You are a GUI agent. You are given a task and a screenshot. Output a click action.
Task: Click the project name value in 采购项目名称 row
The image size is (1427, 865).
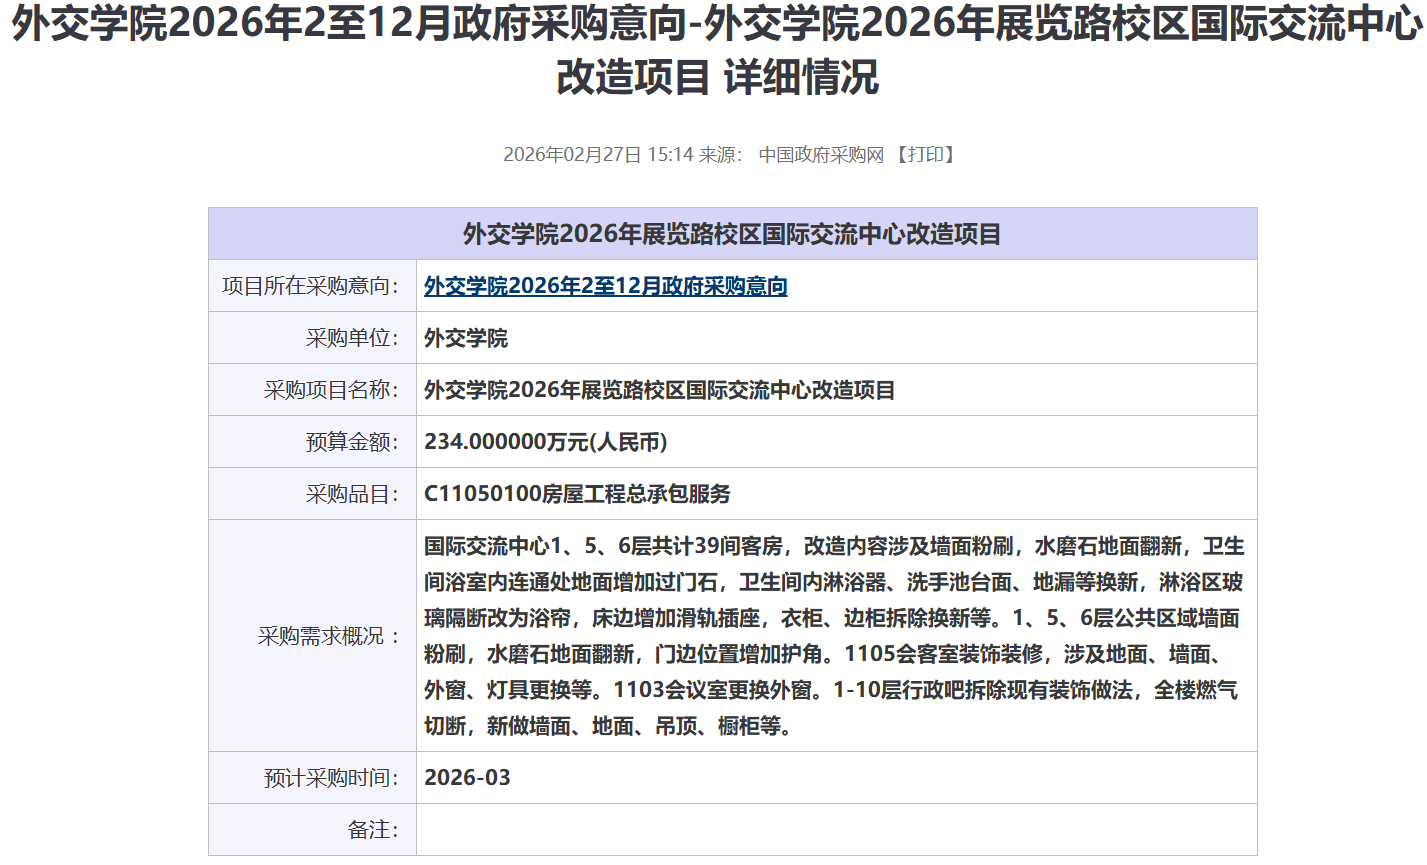pyautogui.click(x=659, y=390)
